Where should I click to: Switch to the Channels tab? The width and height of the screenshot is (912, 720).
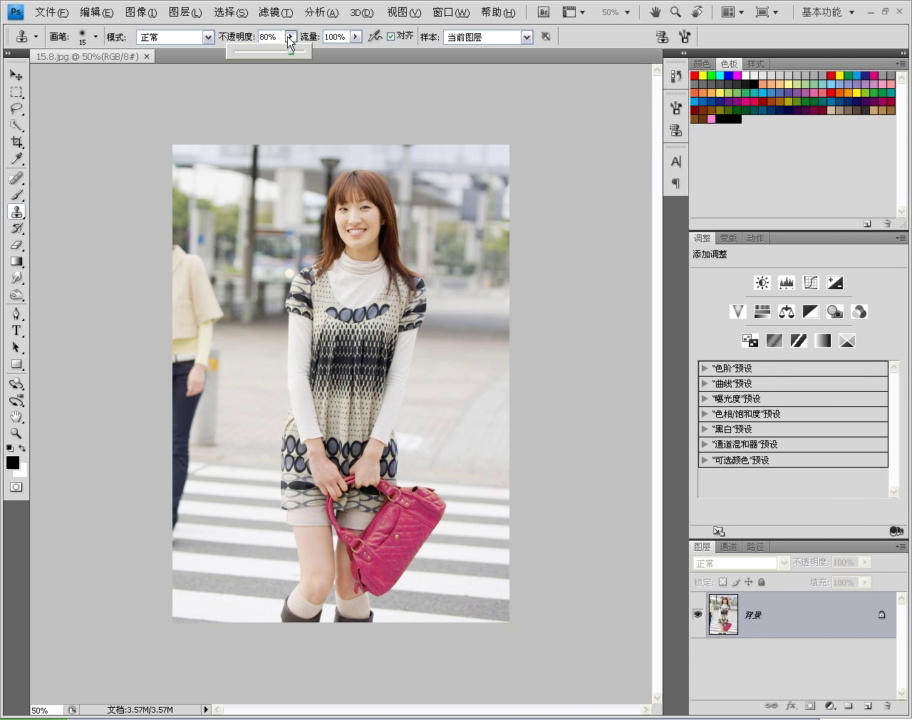tap(728, 547)
